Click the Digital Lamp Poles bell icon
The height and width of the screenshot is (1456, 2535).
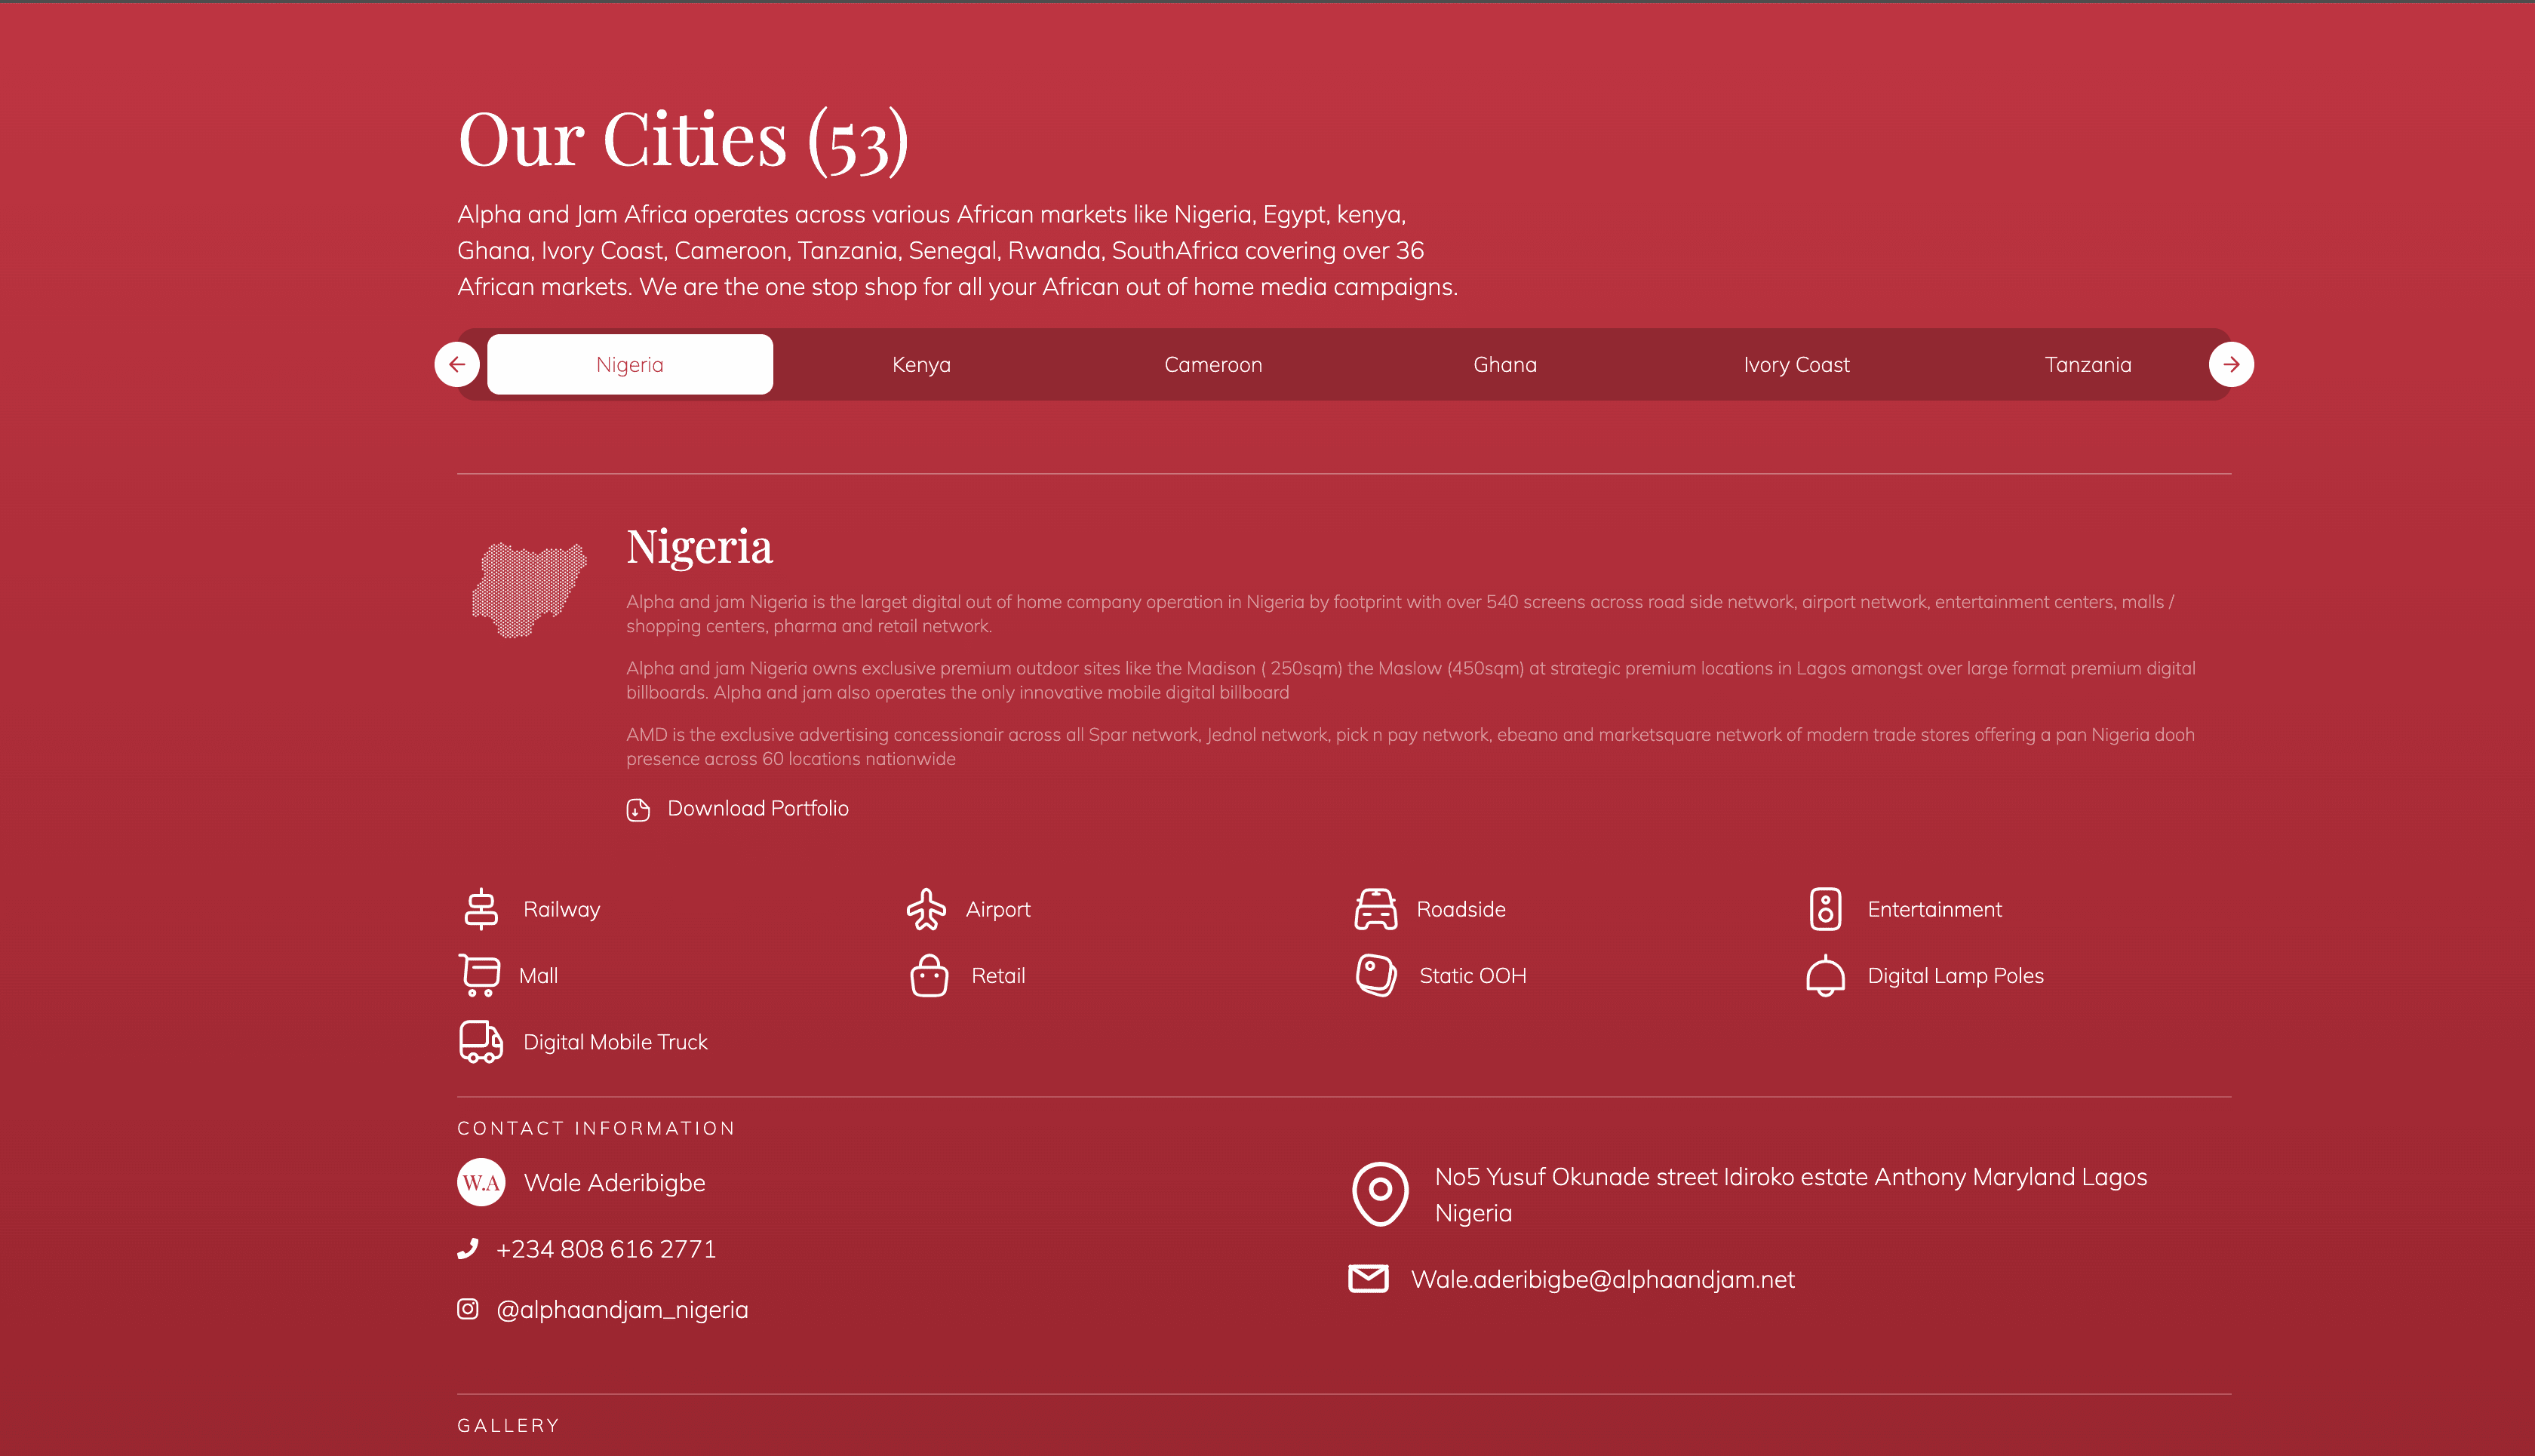click(1826, 976)
